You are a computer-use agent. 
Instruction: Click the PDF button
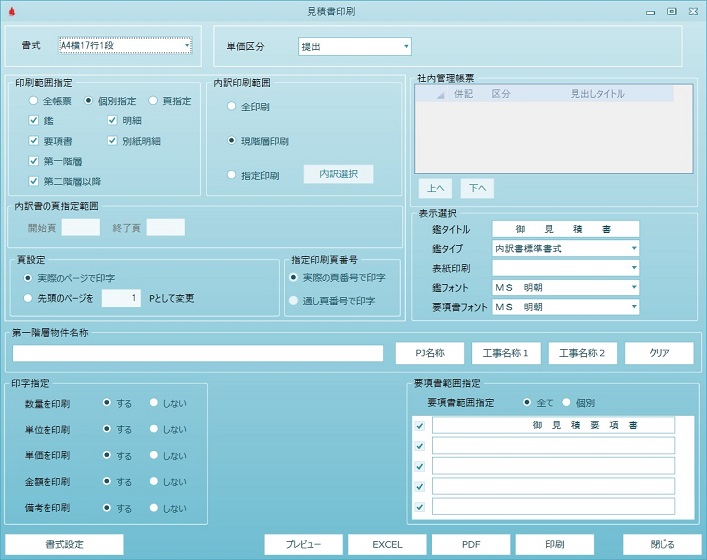click(471, 545)
